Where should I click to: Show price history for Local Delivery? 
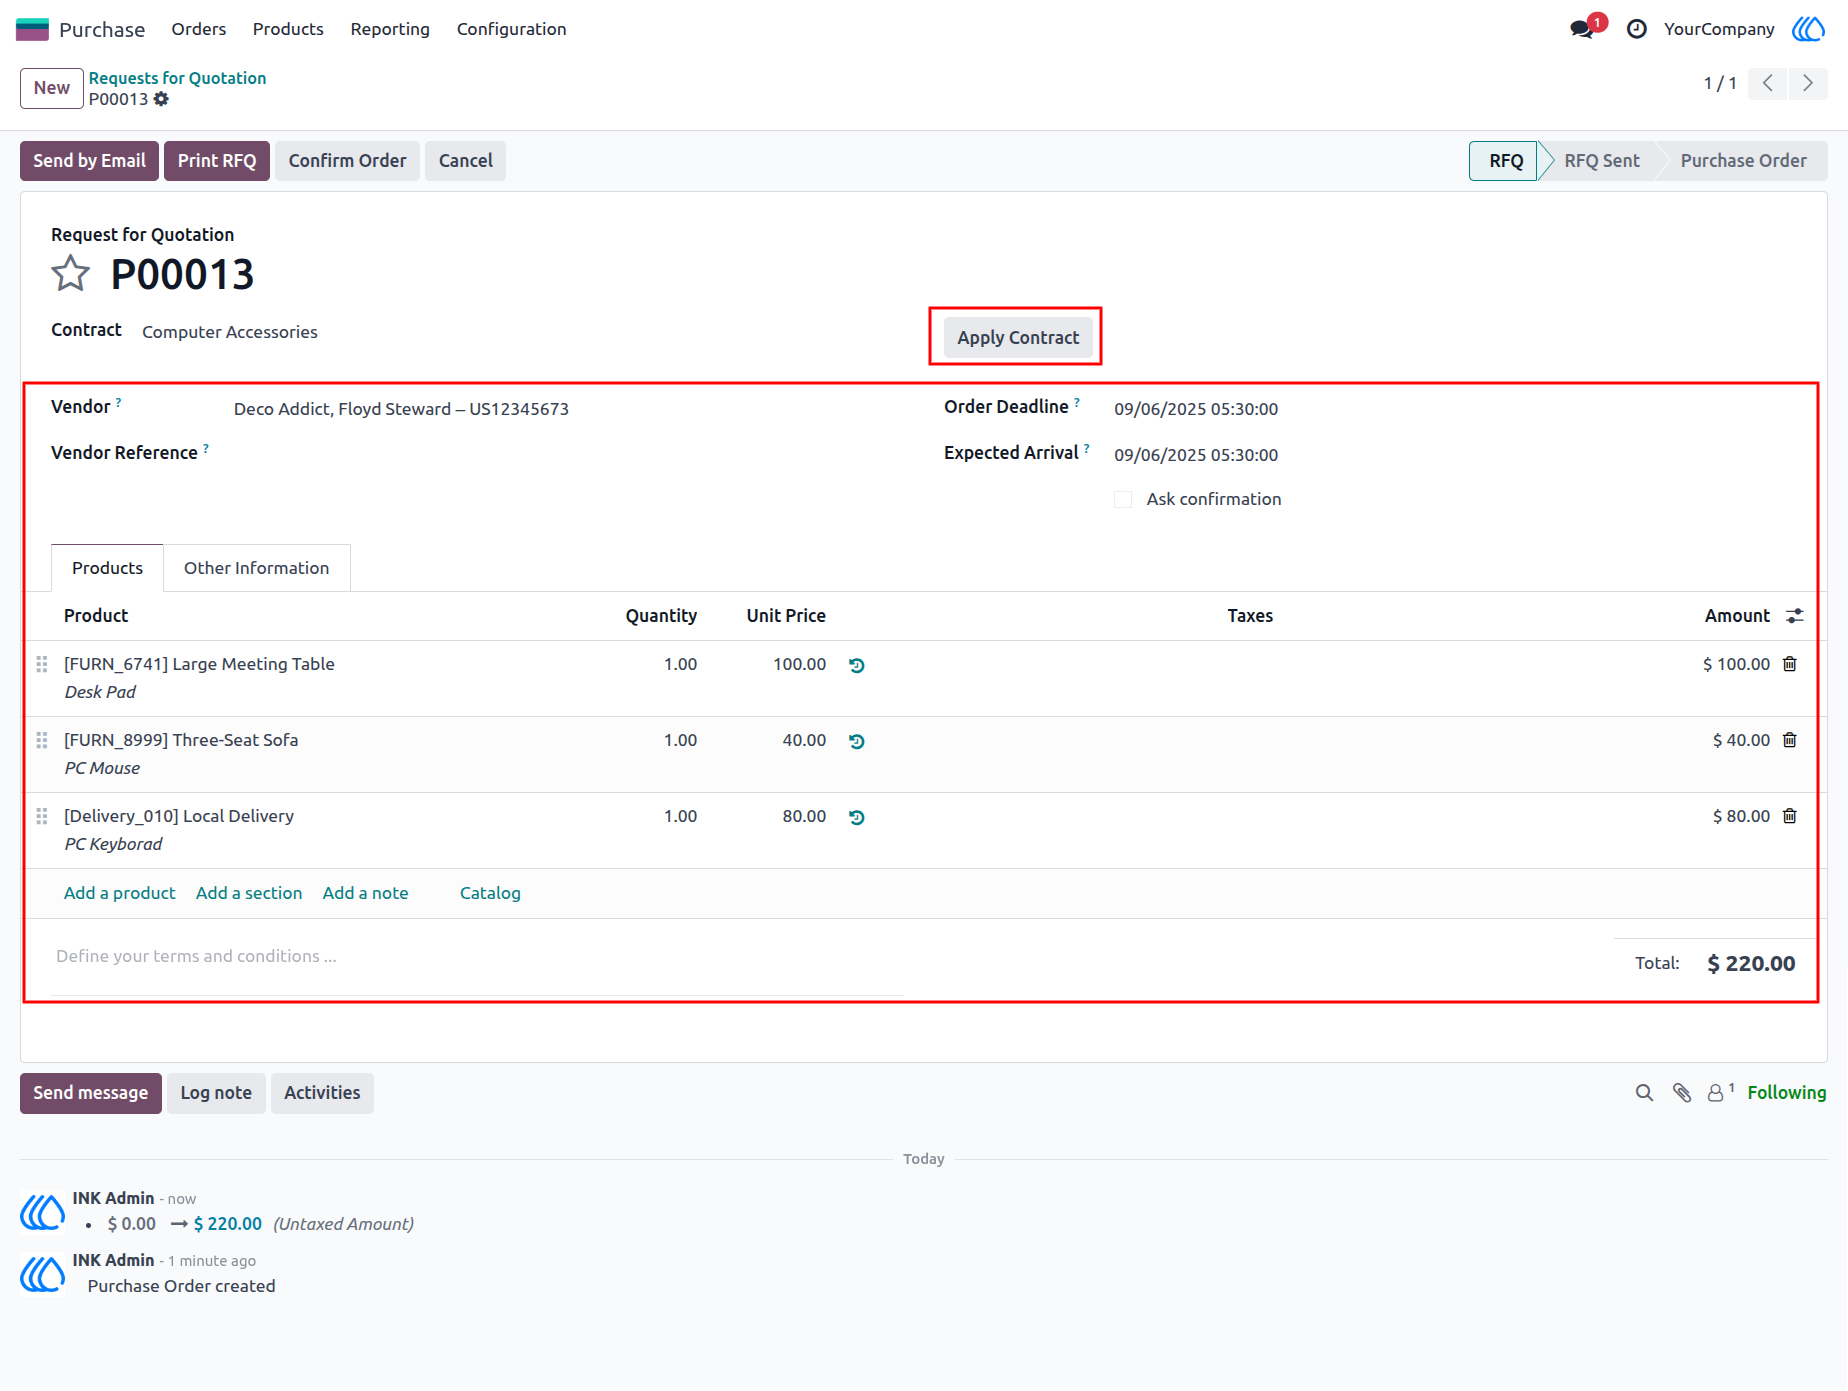[857, 817]
